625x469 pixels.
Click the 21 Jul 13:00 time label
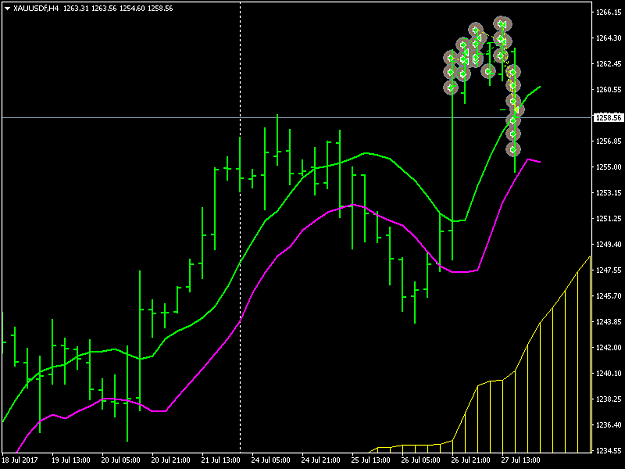click(221, 460)
